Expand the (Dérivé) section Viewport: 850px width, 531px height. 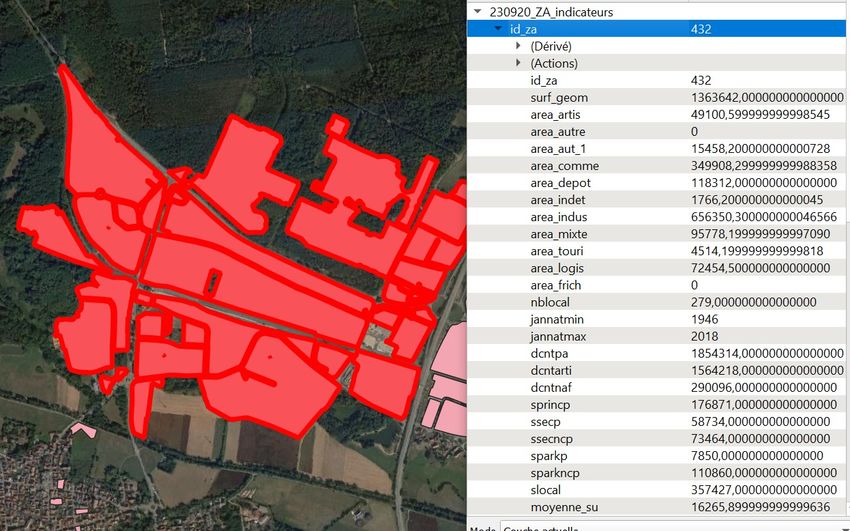point(518,46)
